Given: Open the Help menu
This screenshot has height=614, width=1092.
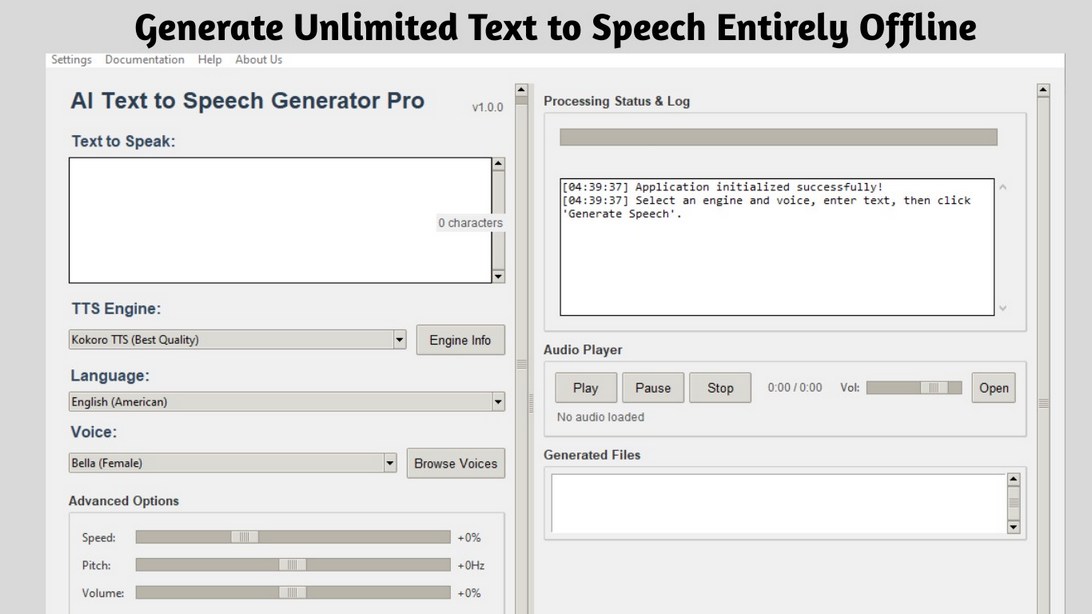Looking at the screenshot, I should pyautogui.click(x=209, y=60).
